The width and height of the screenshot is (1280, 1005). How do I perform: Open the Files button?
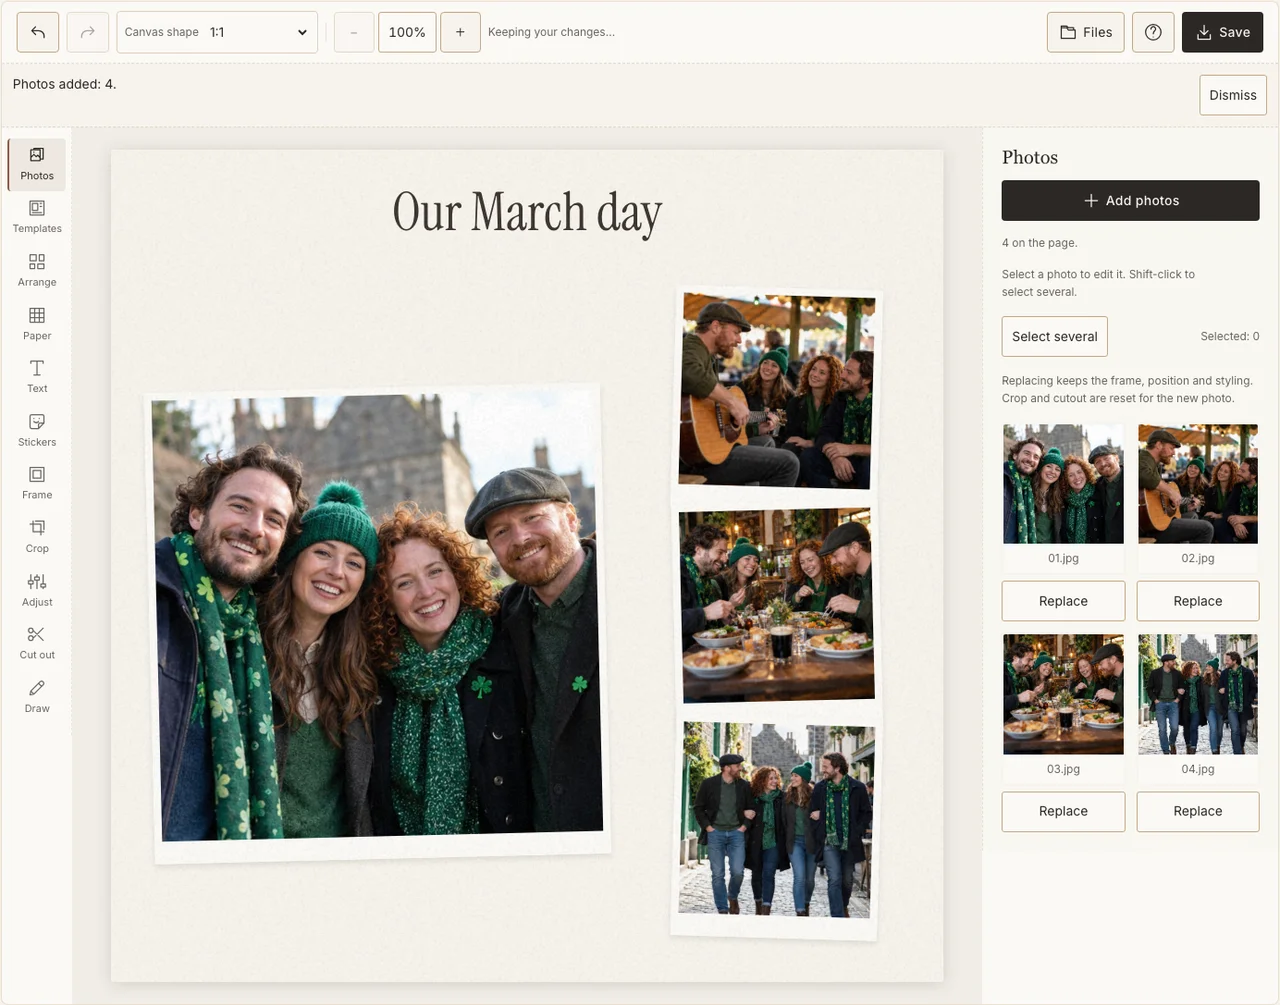point(1086,32)
